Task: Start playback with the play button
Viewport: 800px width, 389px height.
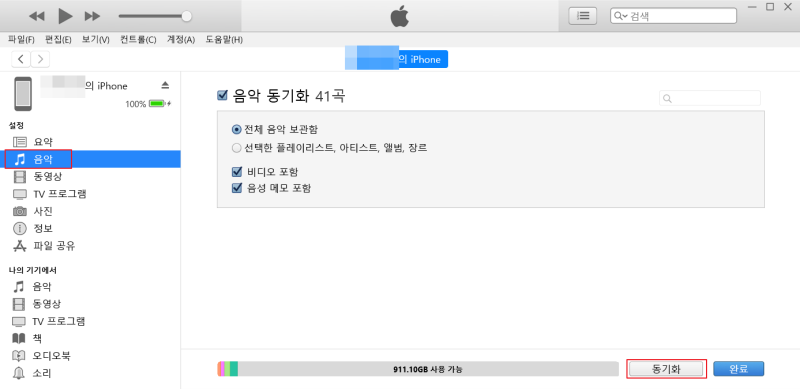Action: click(65, 16)
